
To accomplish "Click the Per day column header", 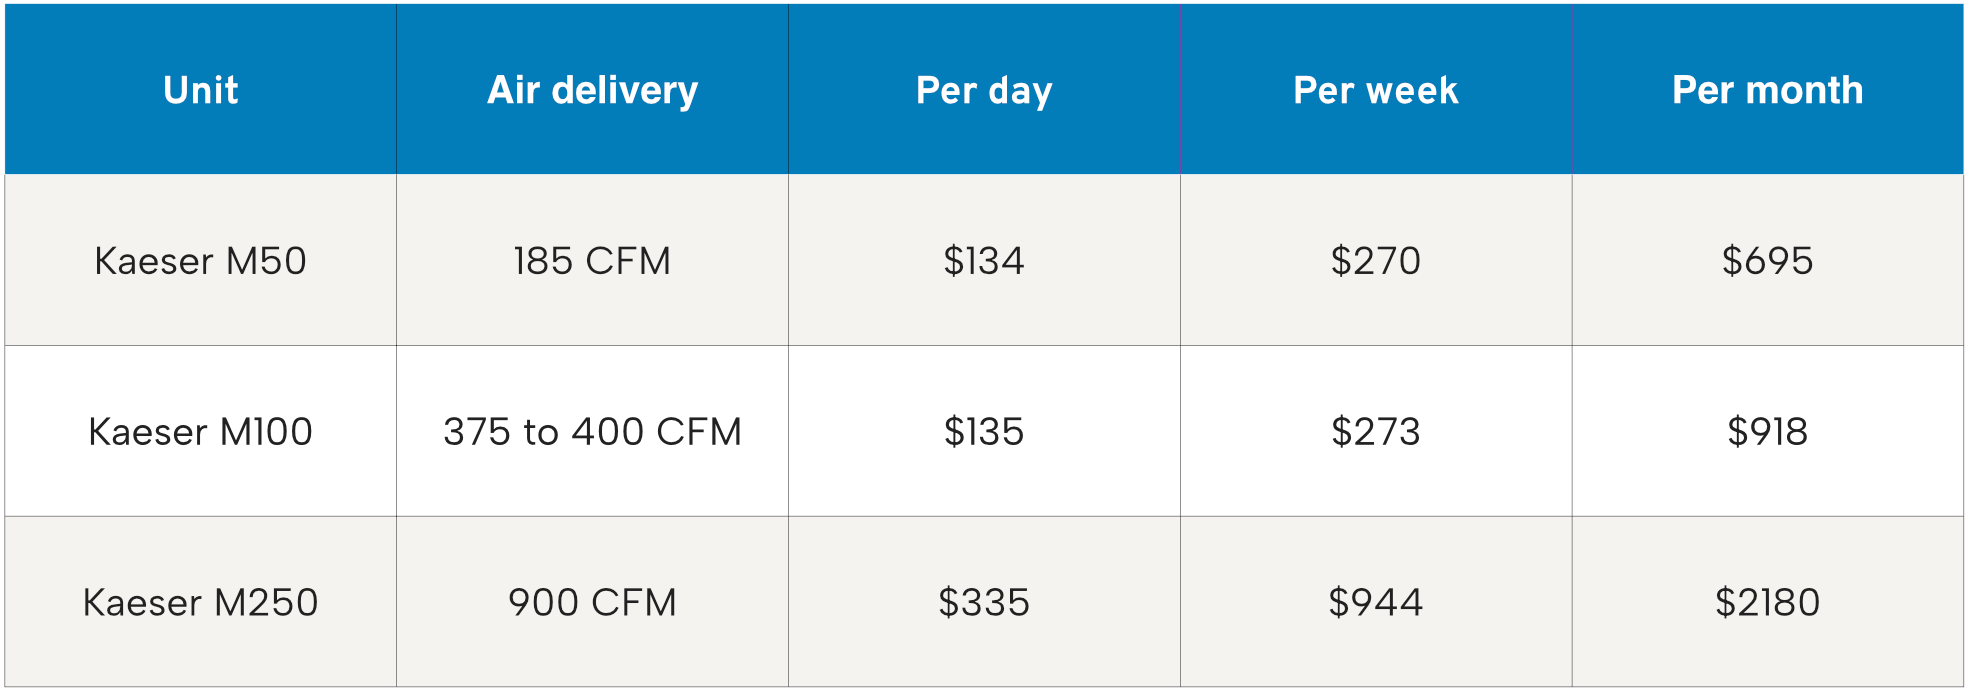I will pos(985,90).
